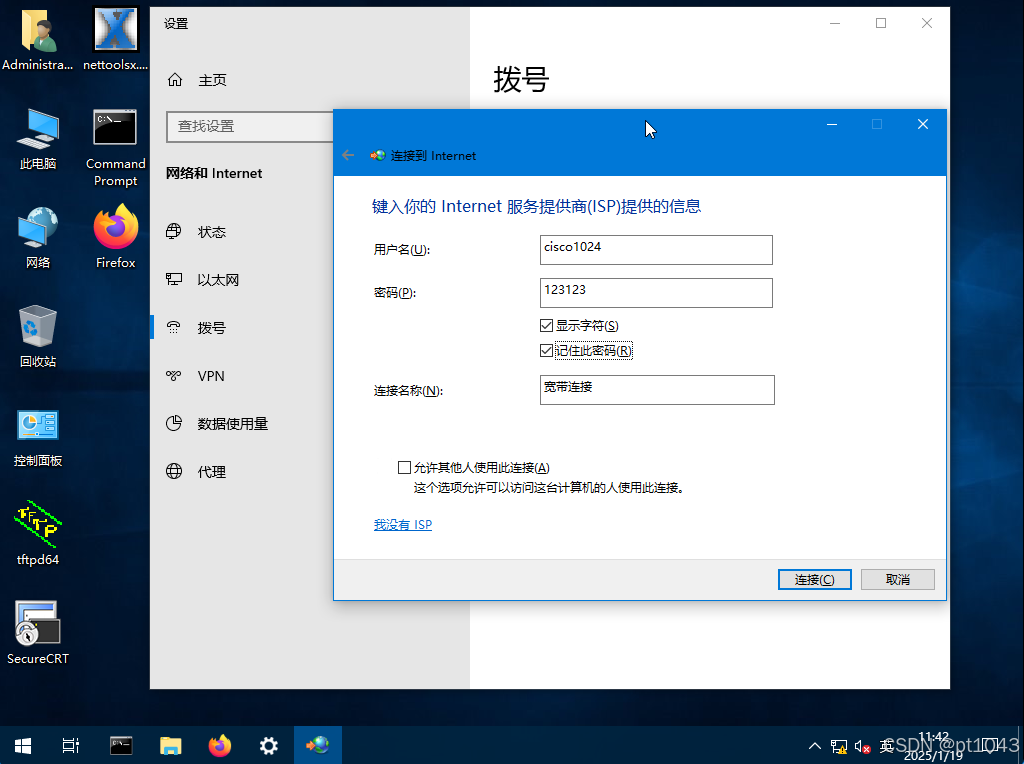The height and width of the screenshot is (764, 1024).
Task: Show hidden tray icons chevron
Action: pos(814,746)
